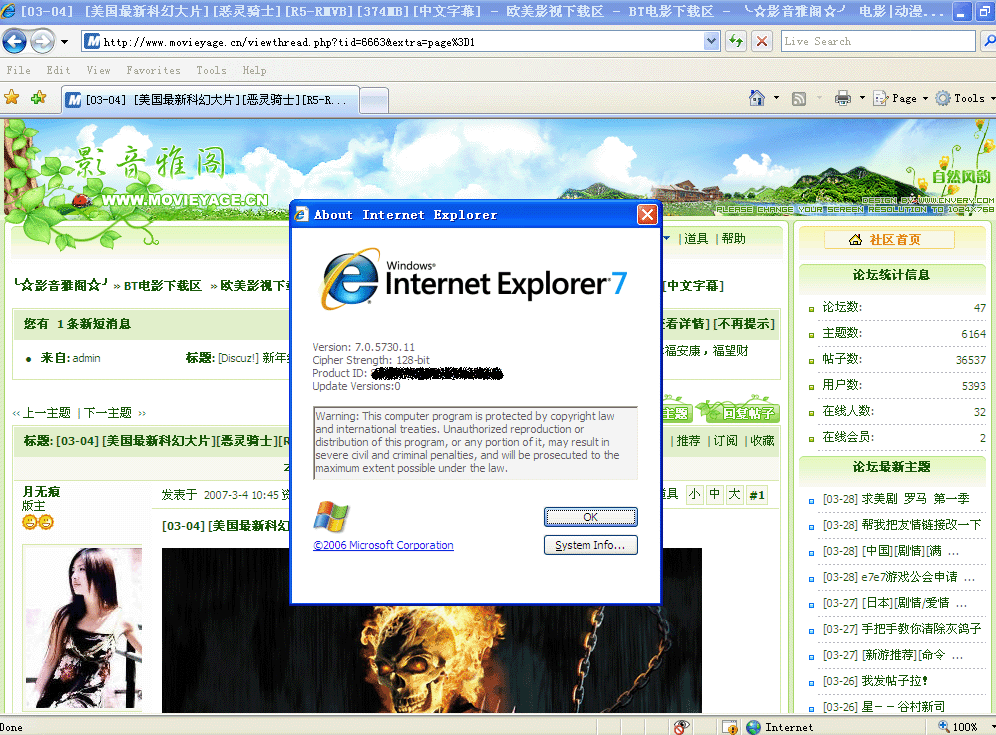Open a new blank tab
This screenshot has height=735, width=996.
pos(374,100)
